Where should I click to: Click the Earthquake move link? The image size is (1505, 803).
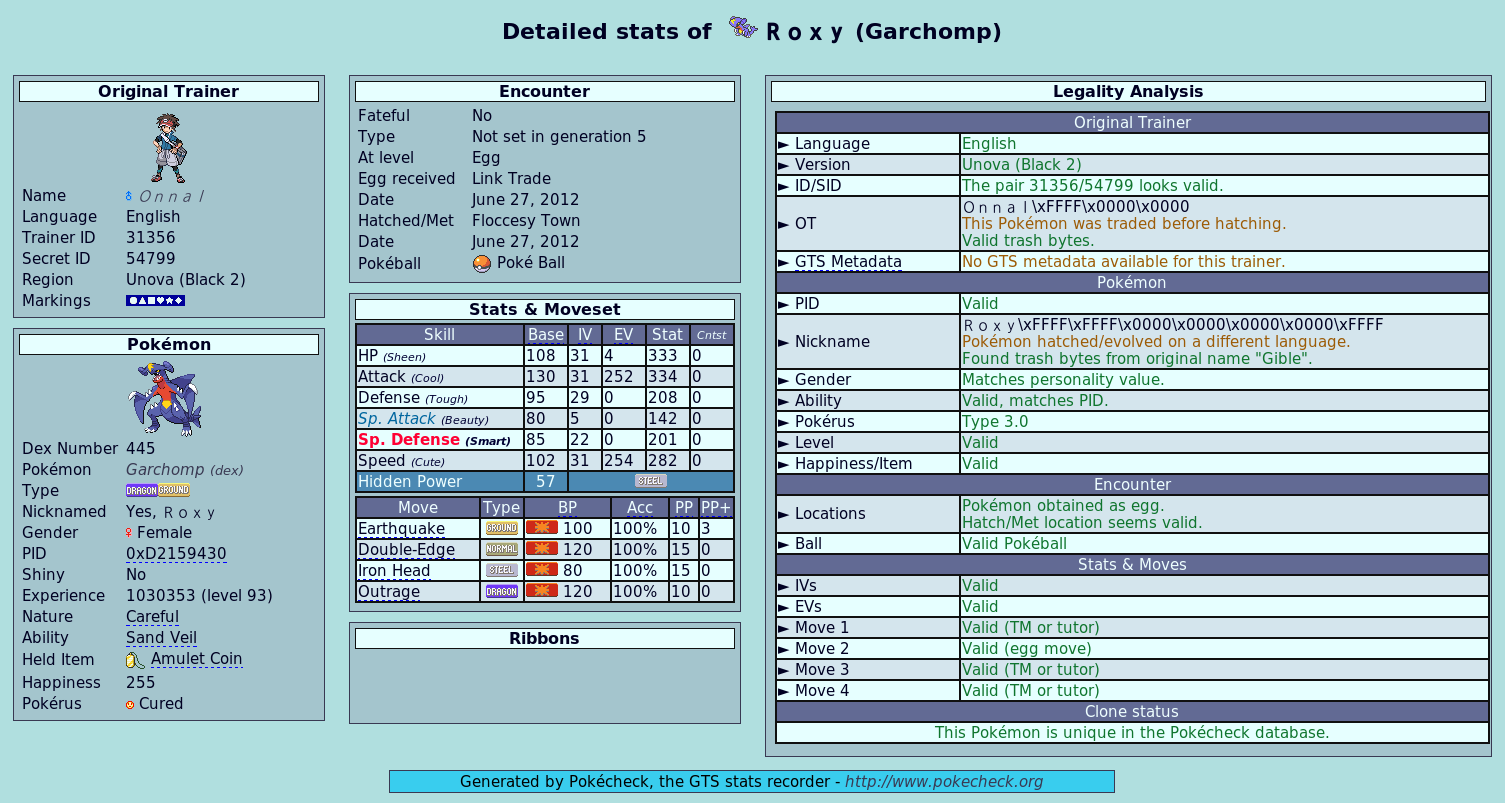(401, 529)
